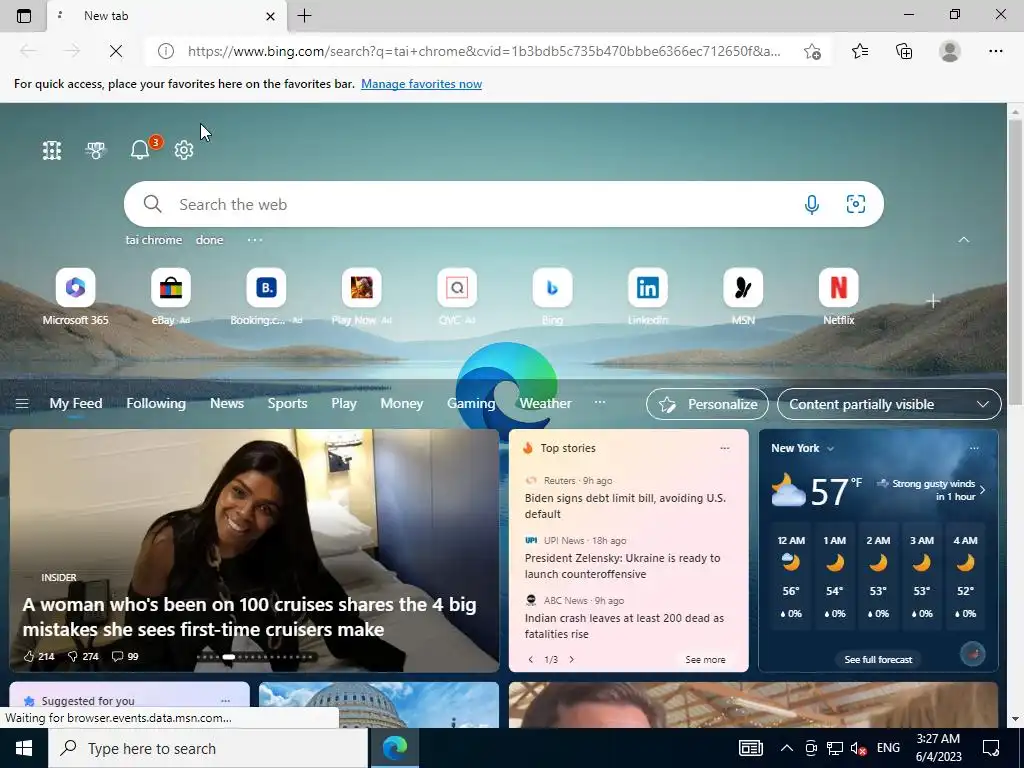Open Collections icon in toolbar
1024x768 pixels.
[904, 51]
